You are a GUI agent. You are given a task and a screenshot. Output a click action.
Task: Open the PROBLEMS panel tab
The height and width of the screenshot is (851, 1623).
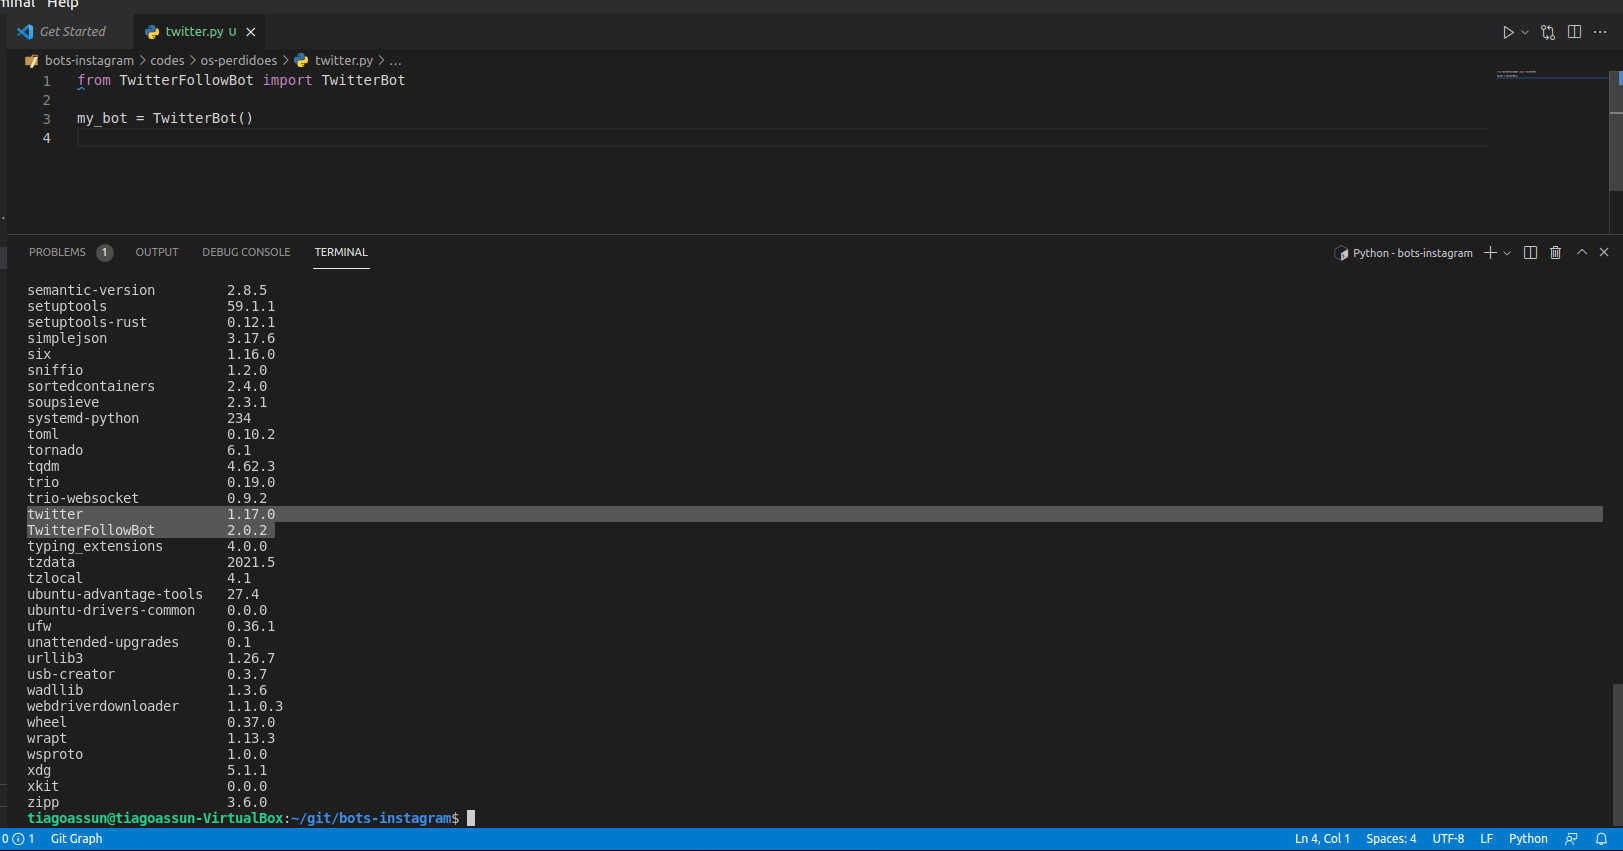(57, 253)
